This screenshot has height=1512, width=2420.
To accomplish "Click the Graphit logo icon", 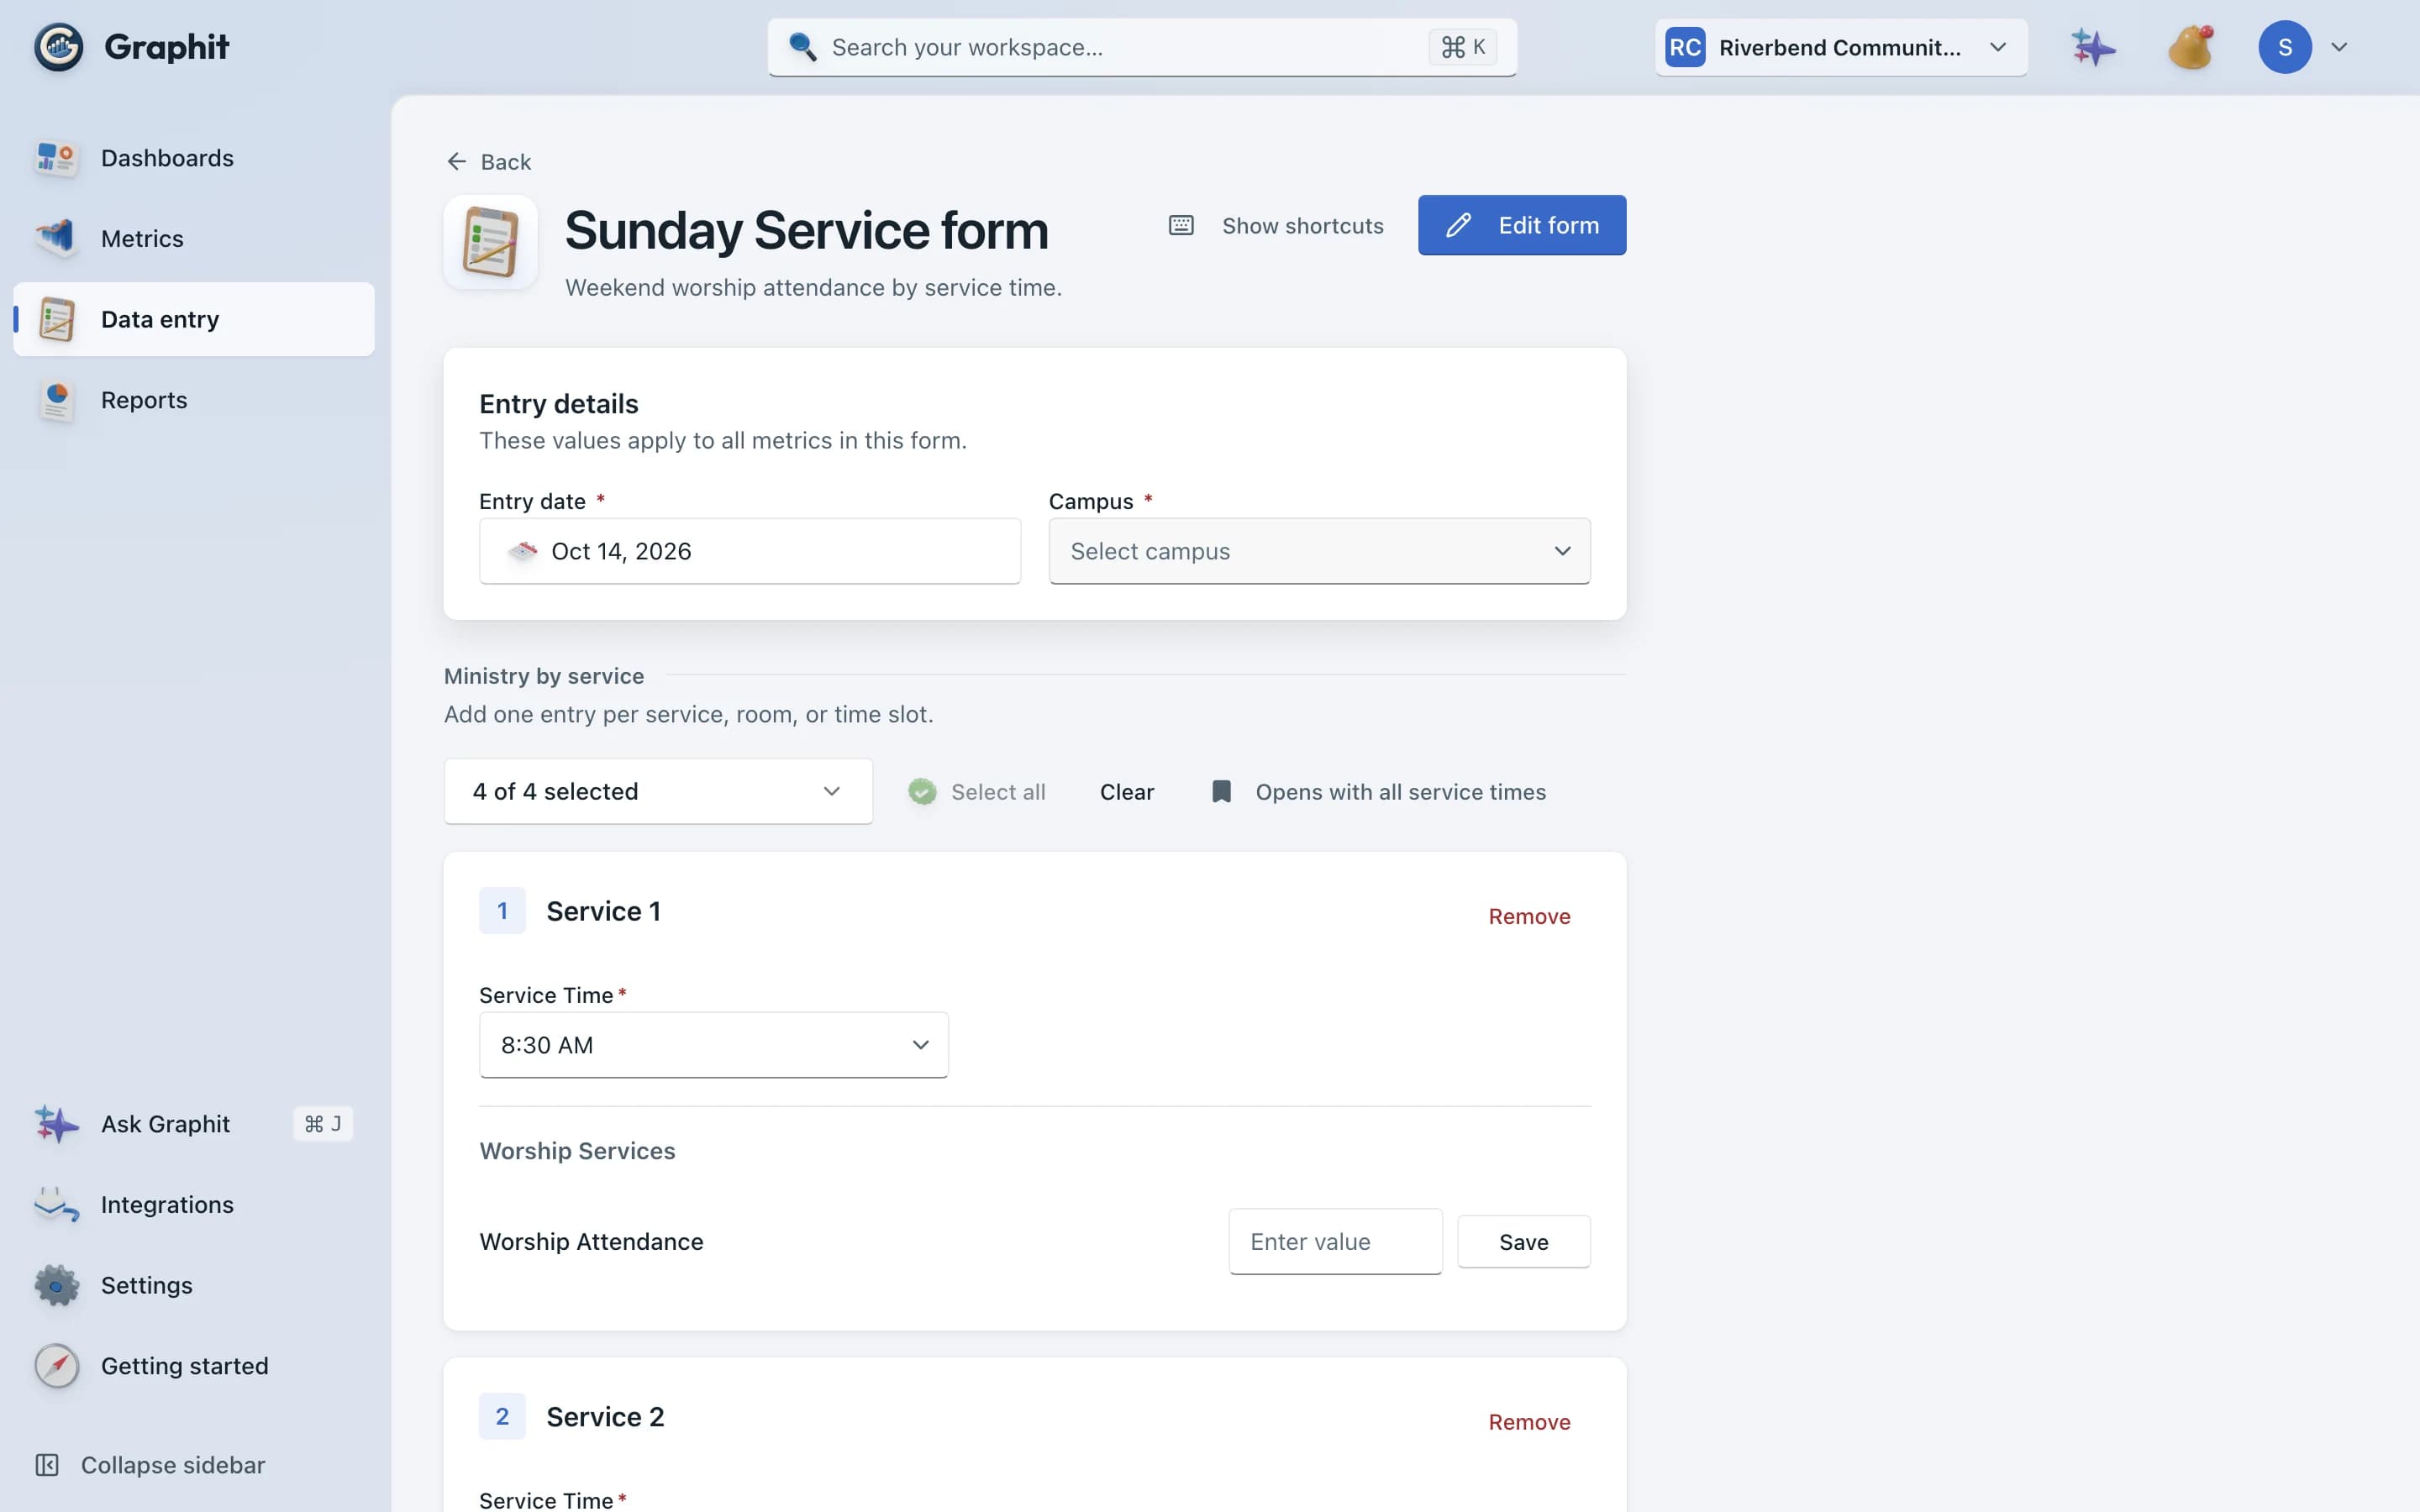I will pos(59,47).
